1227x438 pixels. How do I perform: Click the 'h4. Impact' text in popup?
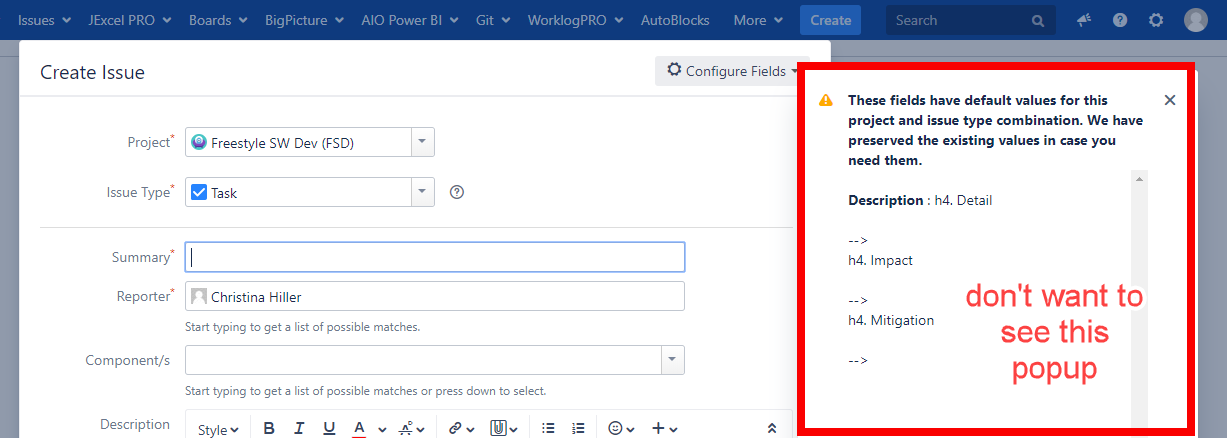click(x=880, y=260)
